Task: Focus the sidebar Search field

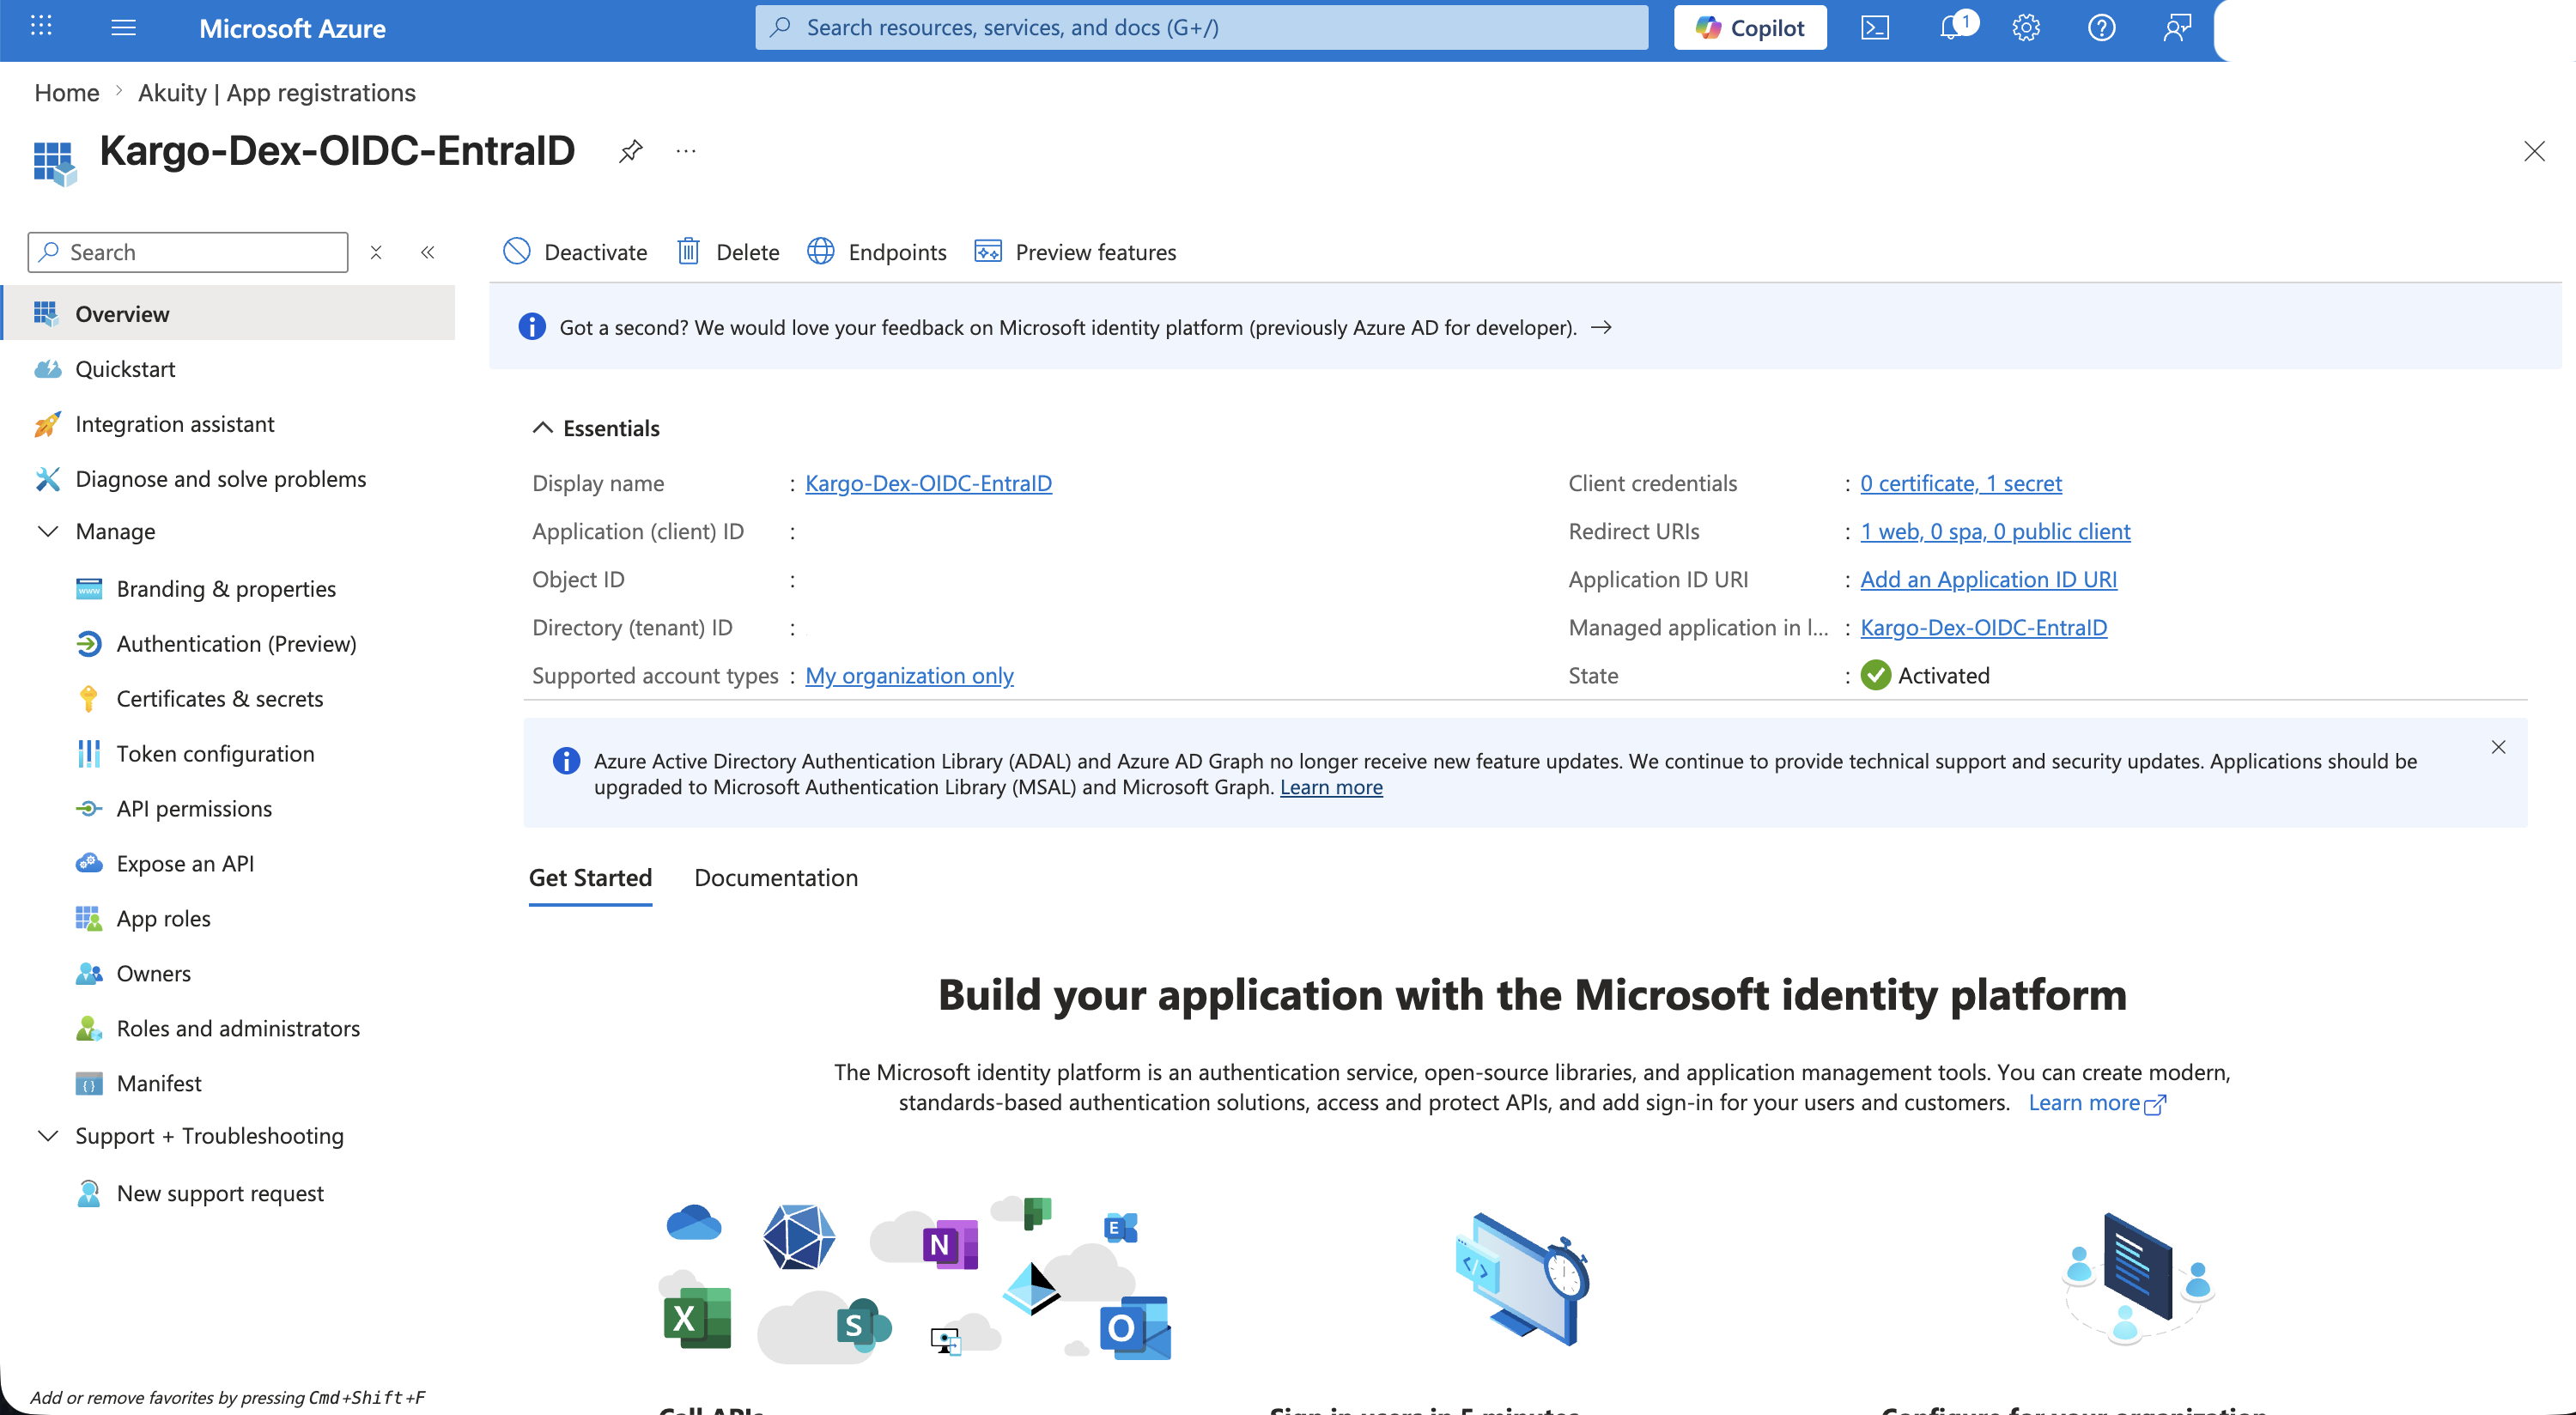Action: coord(188,252)
